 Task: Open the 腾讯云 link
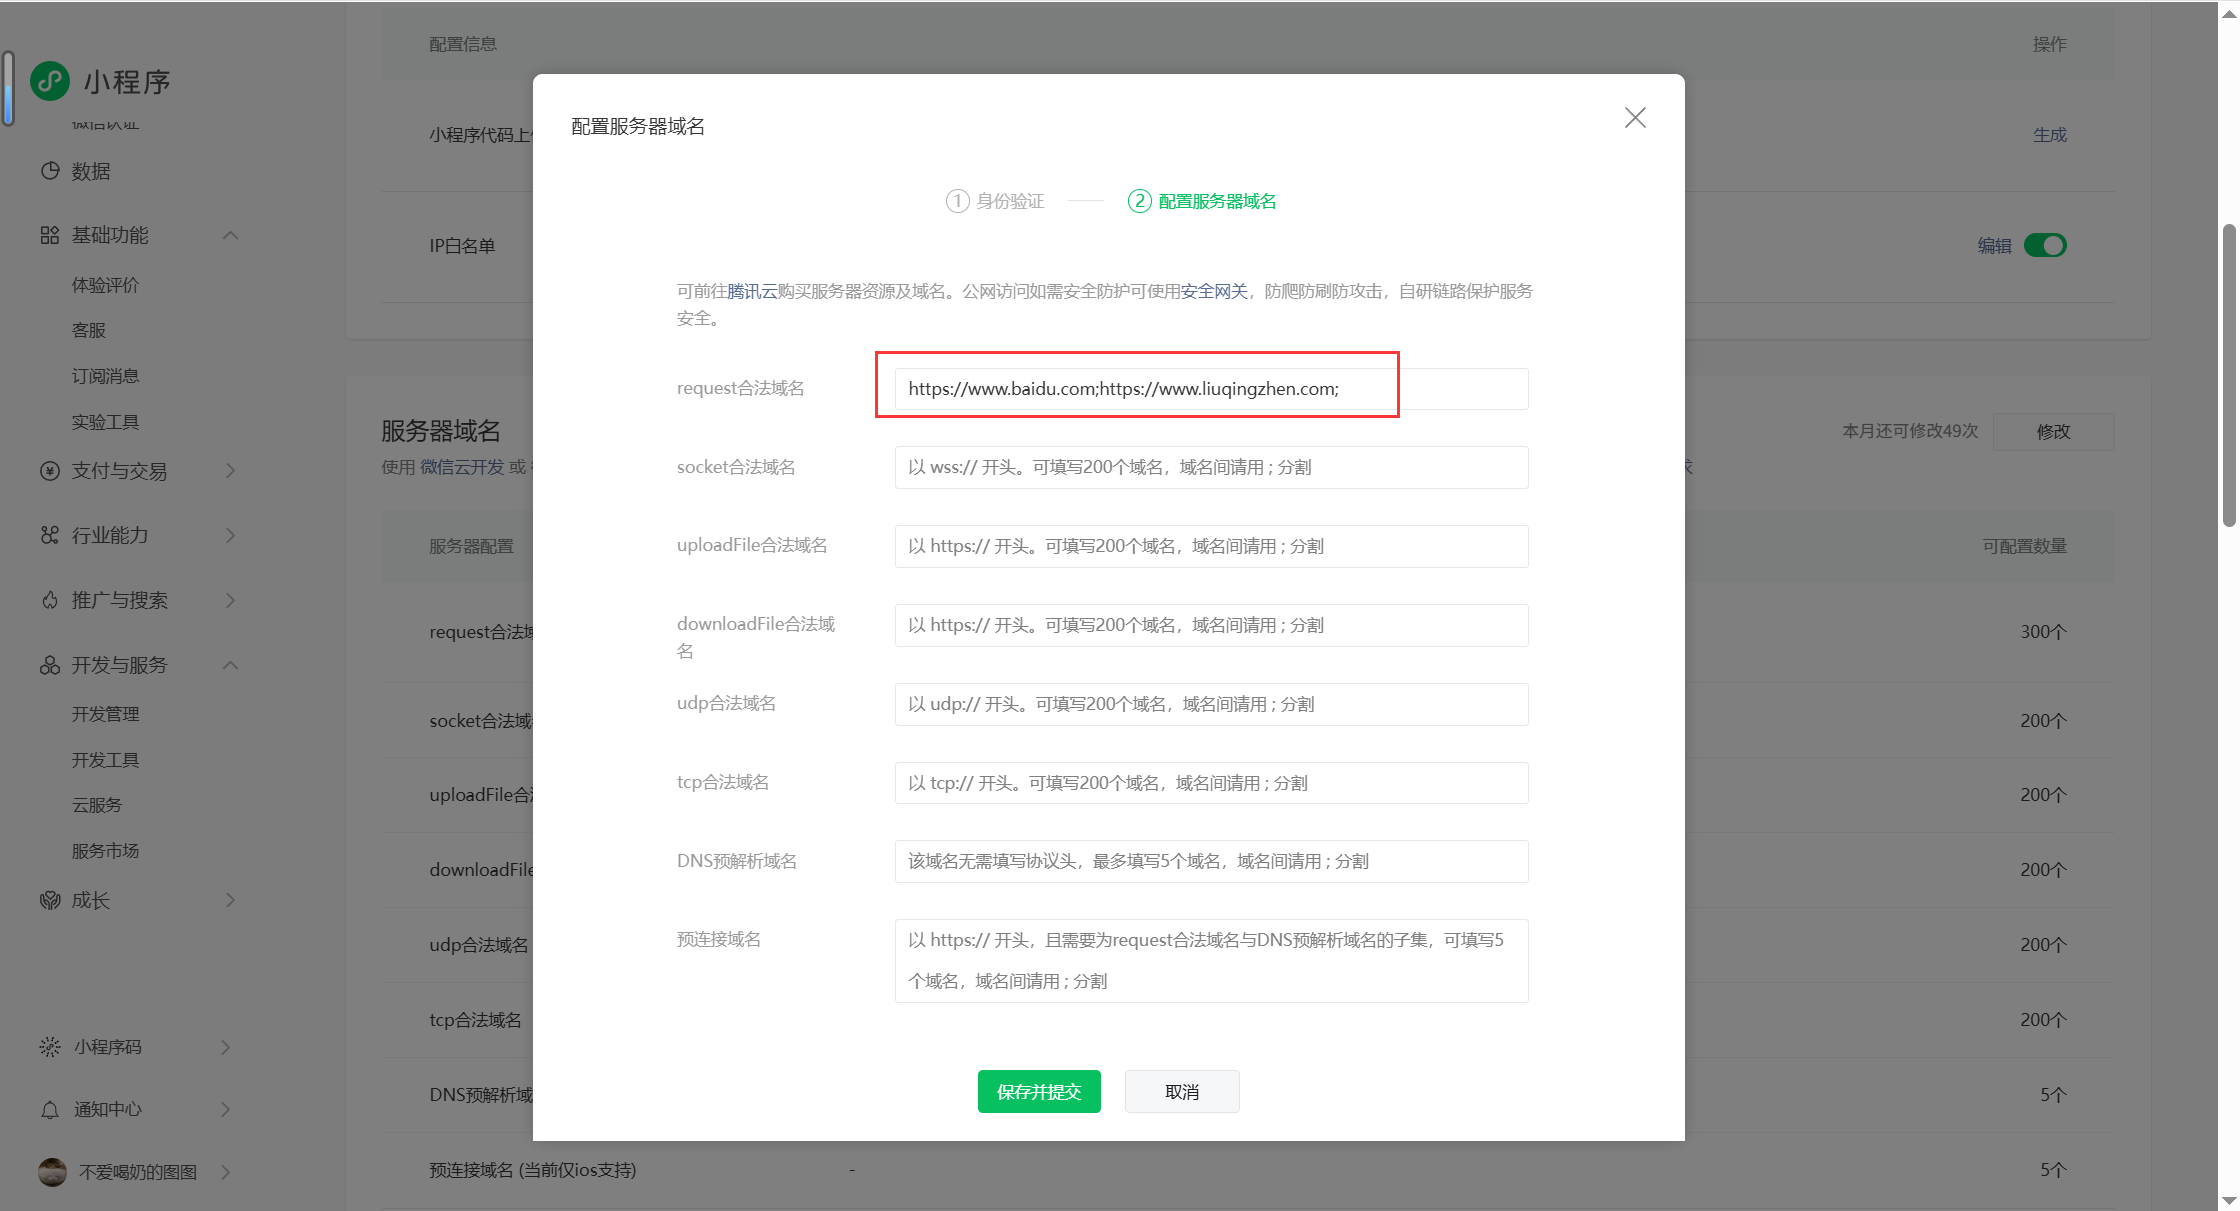tap(752, 291)
